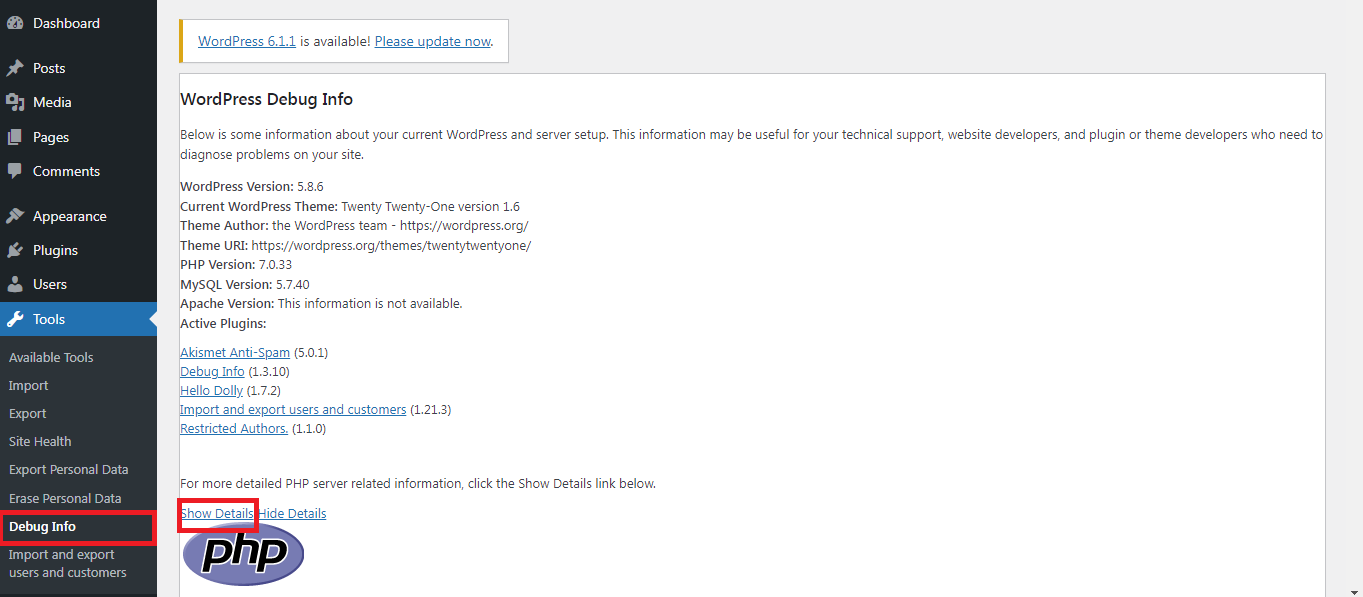The image size is (1363, 597).
Task: Click the Tools wrench icon
Action: click(15, 319)
